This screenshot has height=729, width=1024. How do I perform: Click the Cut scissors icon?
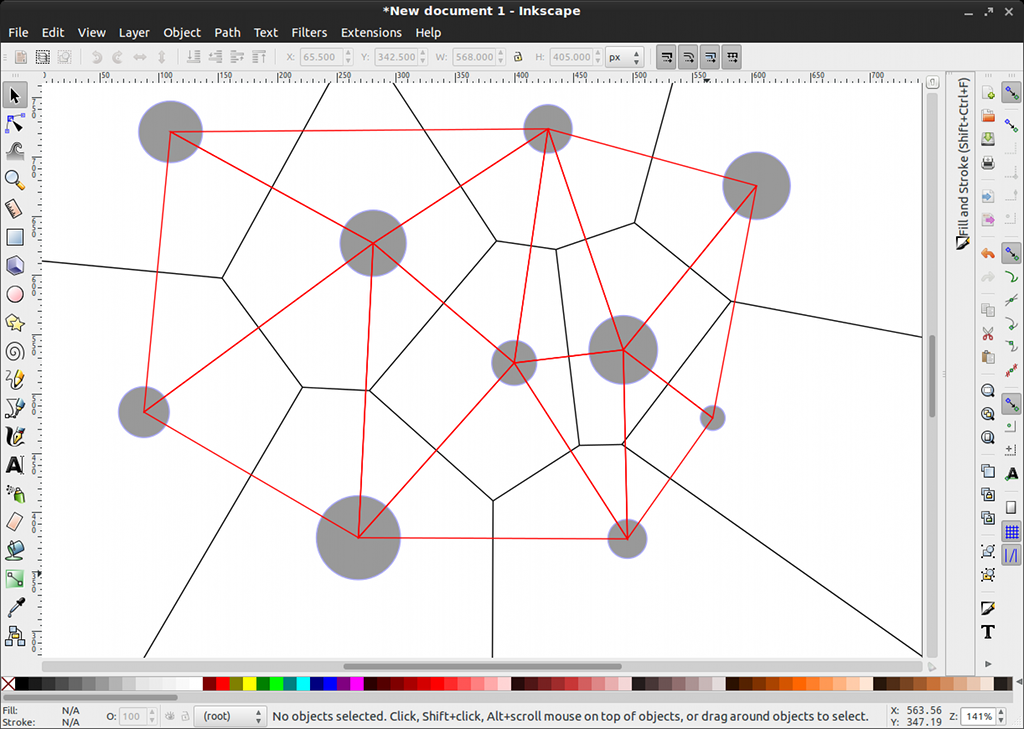coord(988,333)
